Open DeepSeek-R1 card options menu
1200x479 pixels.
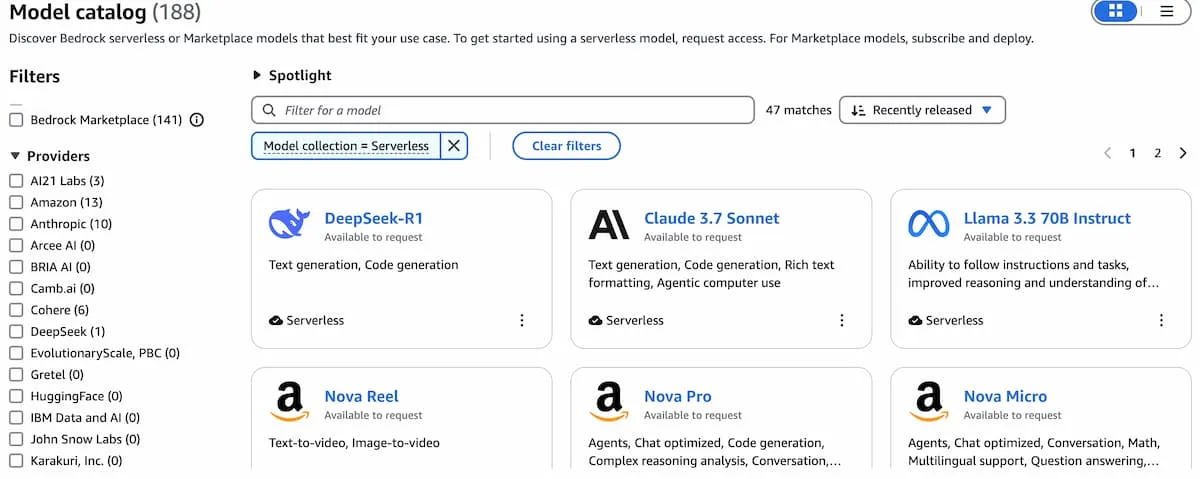coord(522,320)
